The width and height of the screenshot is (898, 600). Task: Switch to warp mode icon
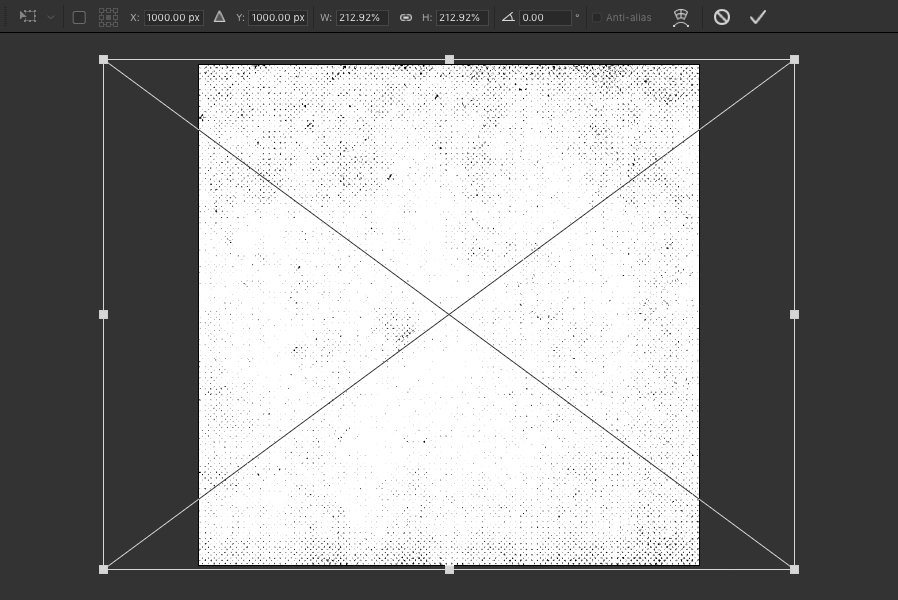click(x=680, y=18)
